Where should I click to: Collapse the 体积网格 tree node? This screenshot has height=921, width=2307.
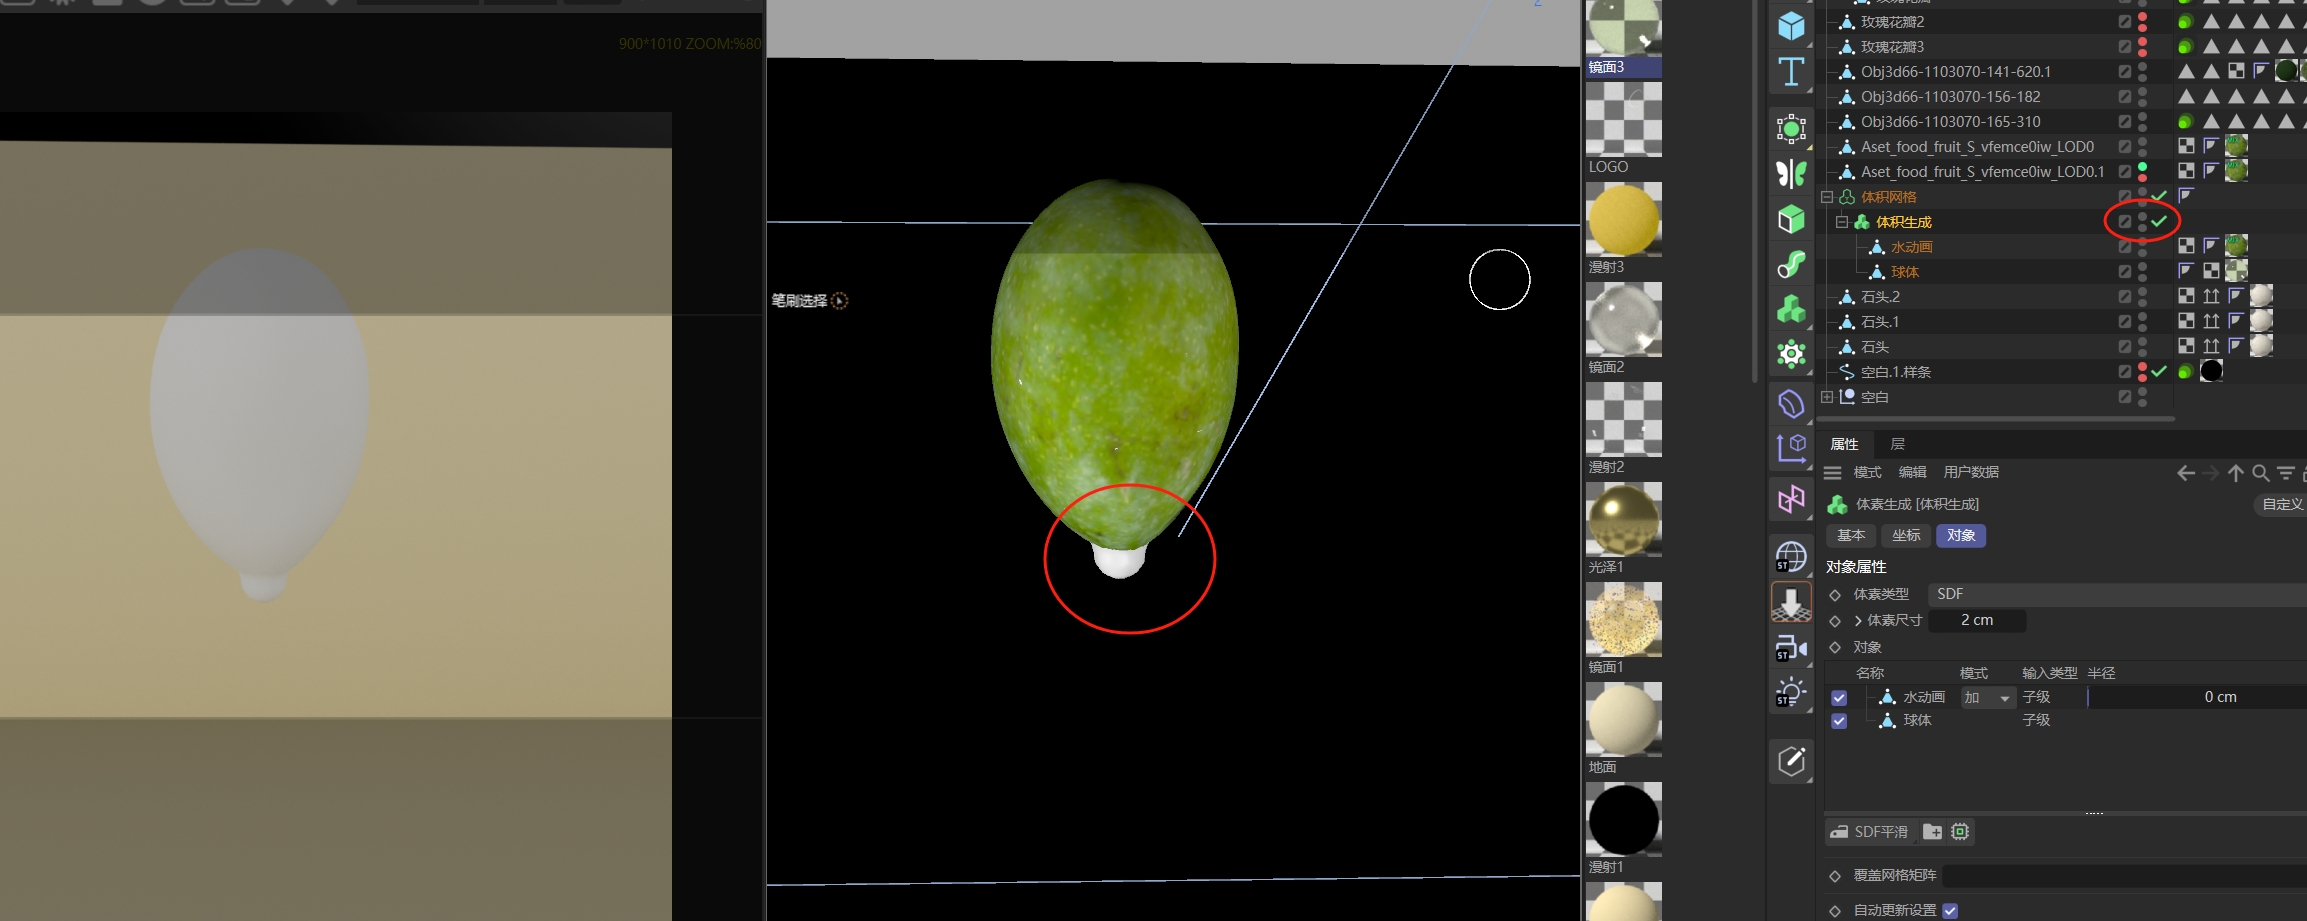[1827, 197]
